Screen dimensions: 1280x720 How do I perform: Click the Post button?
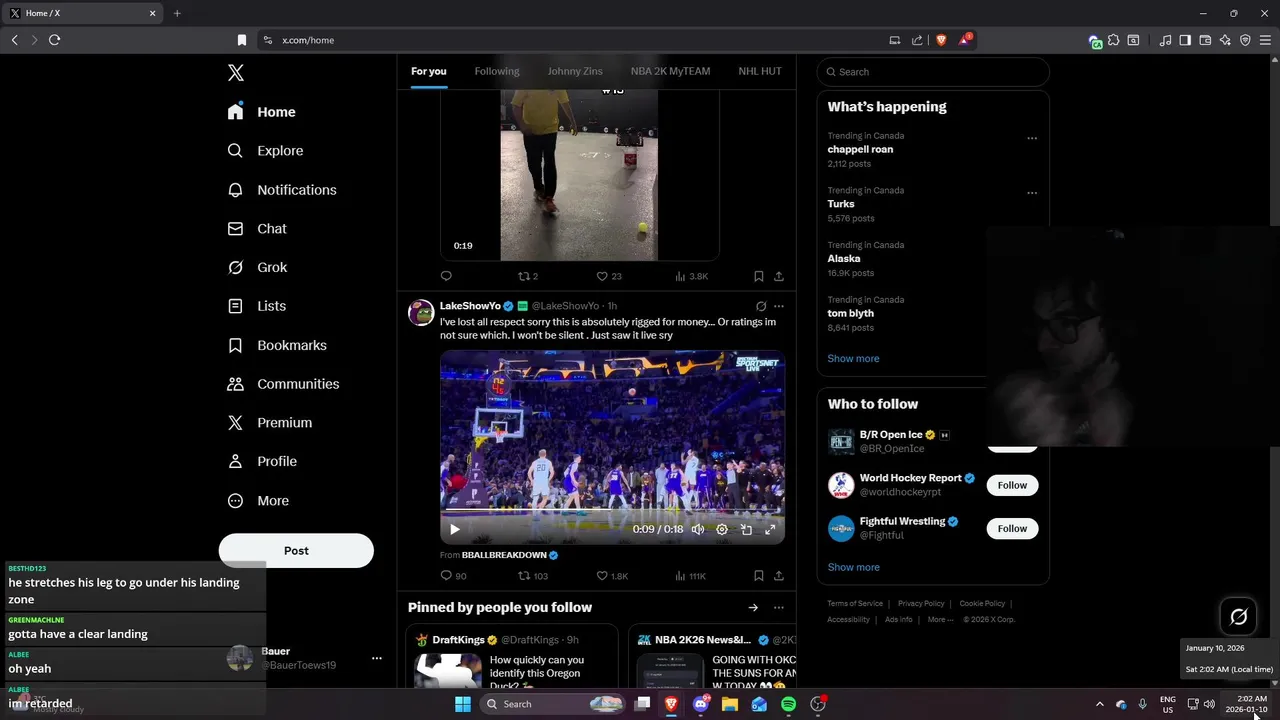click(296, 551)
